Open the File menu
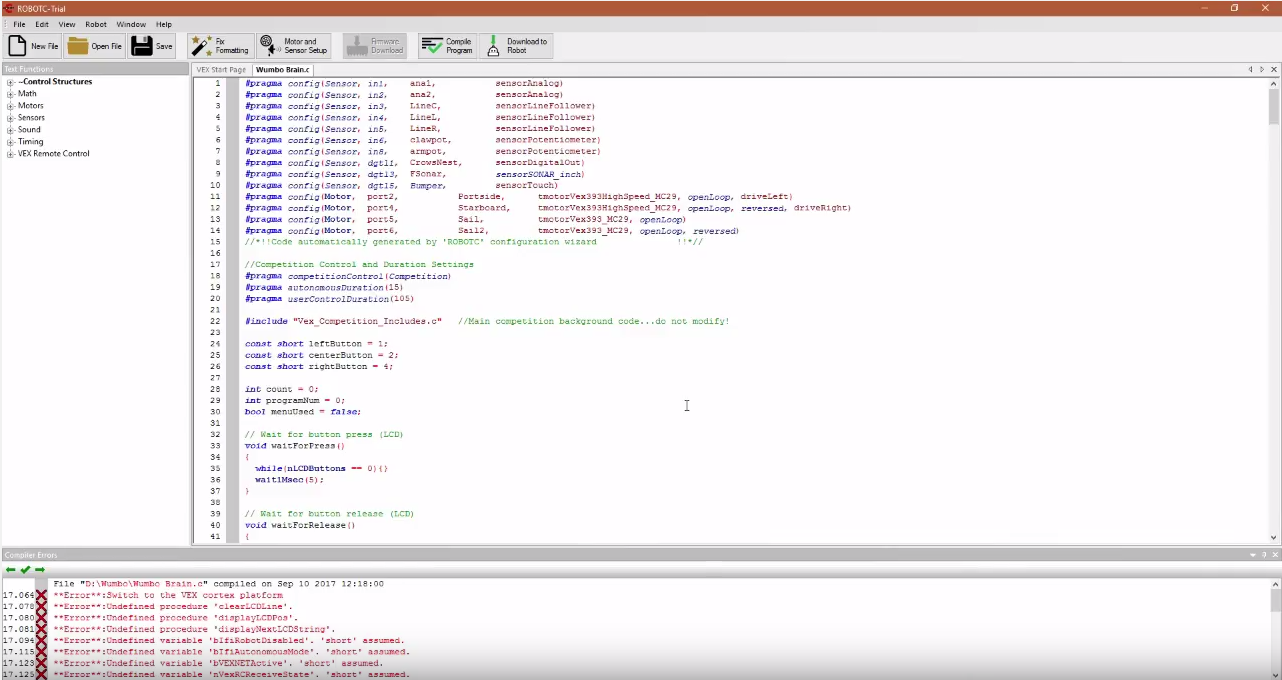This screenshot has width=1282, height=680. tap(19, 24)
